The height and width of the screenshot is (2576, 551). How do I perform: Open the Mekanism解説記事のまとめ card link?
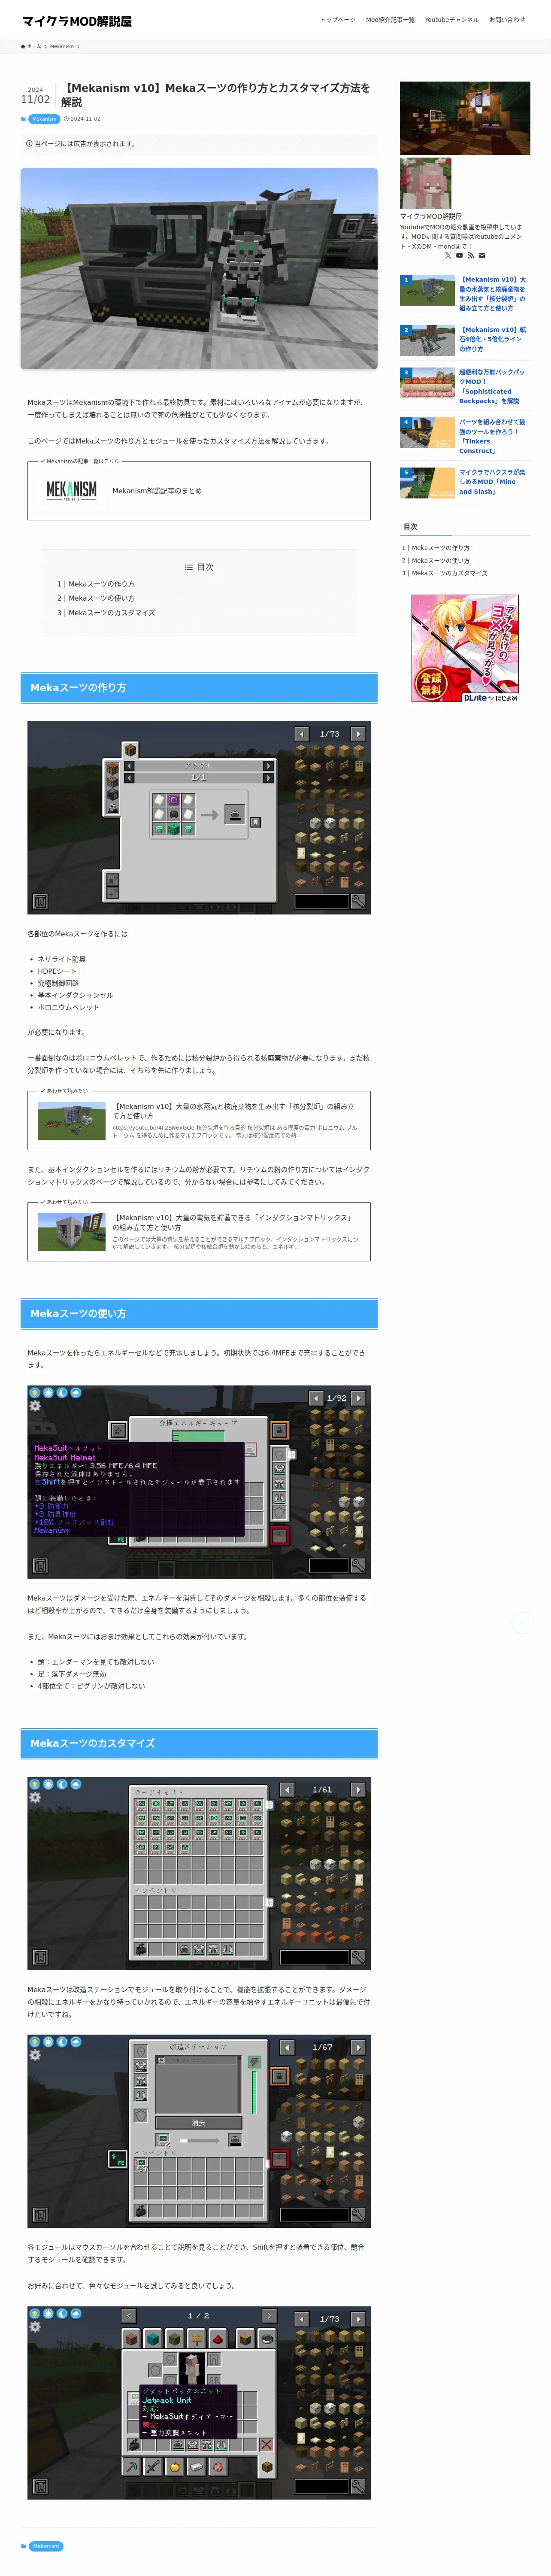click(x=199, y=491)
